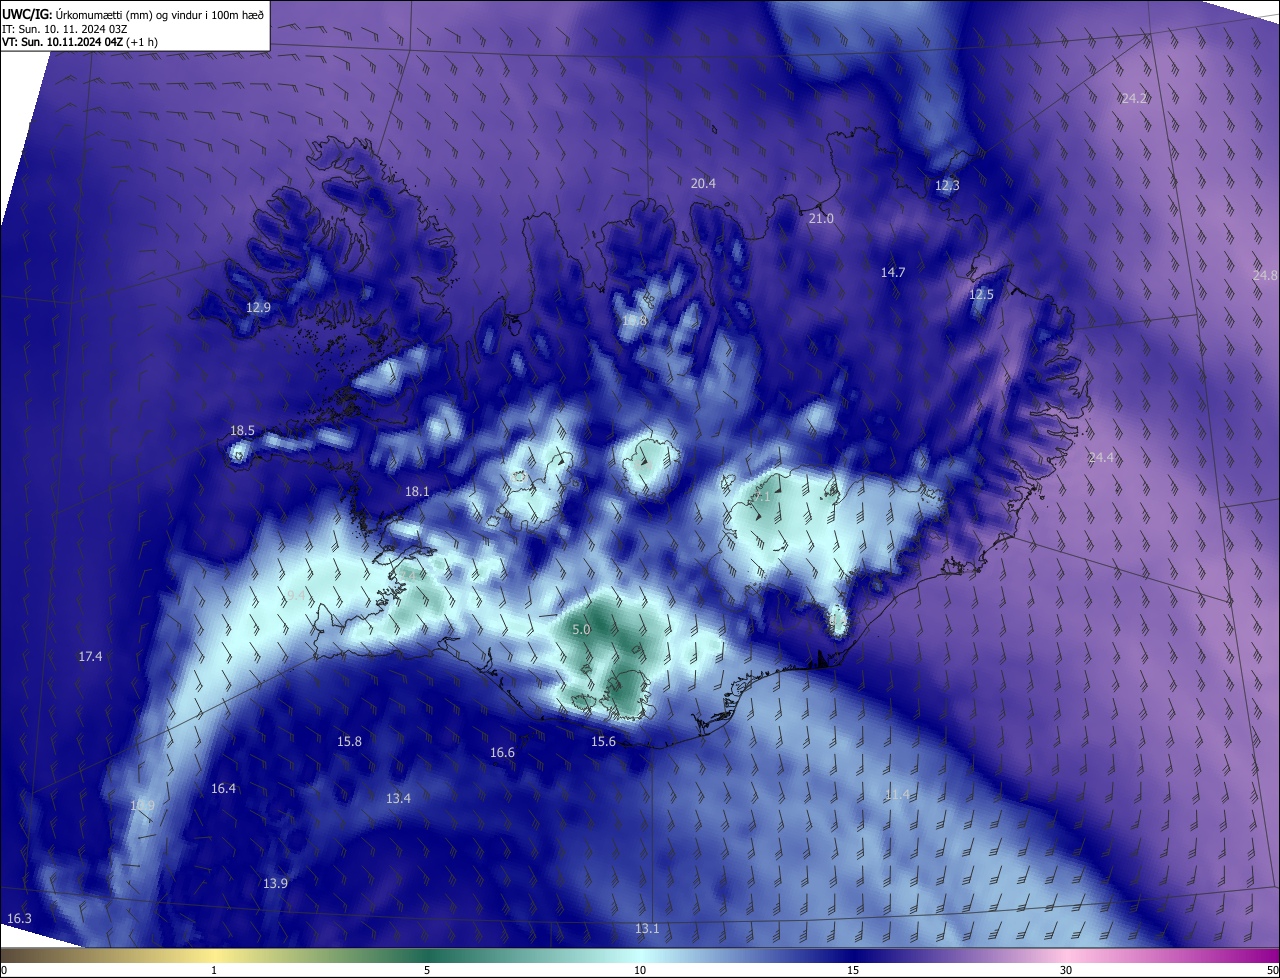1280x978 pixels.
Task: Click the colour scale tick labelled 0
Action: click(3, 970)
